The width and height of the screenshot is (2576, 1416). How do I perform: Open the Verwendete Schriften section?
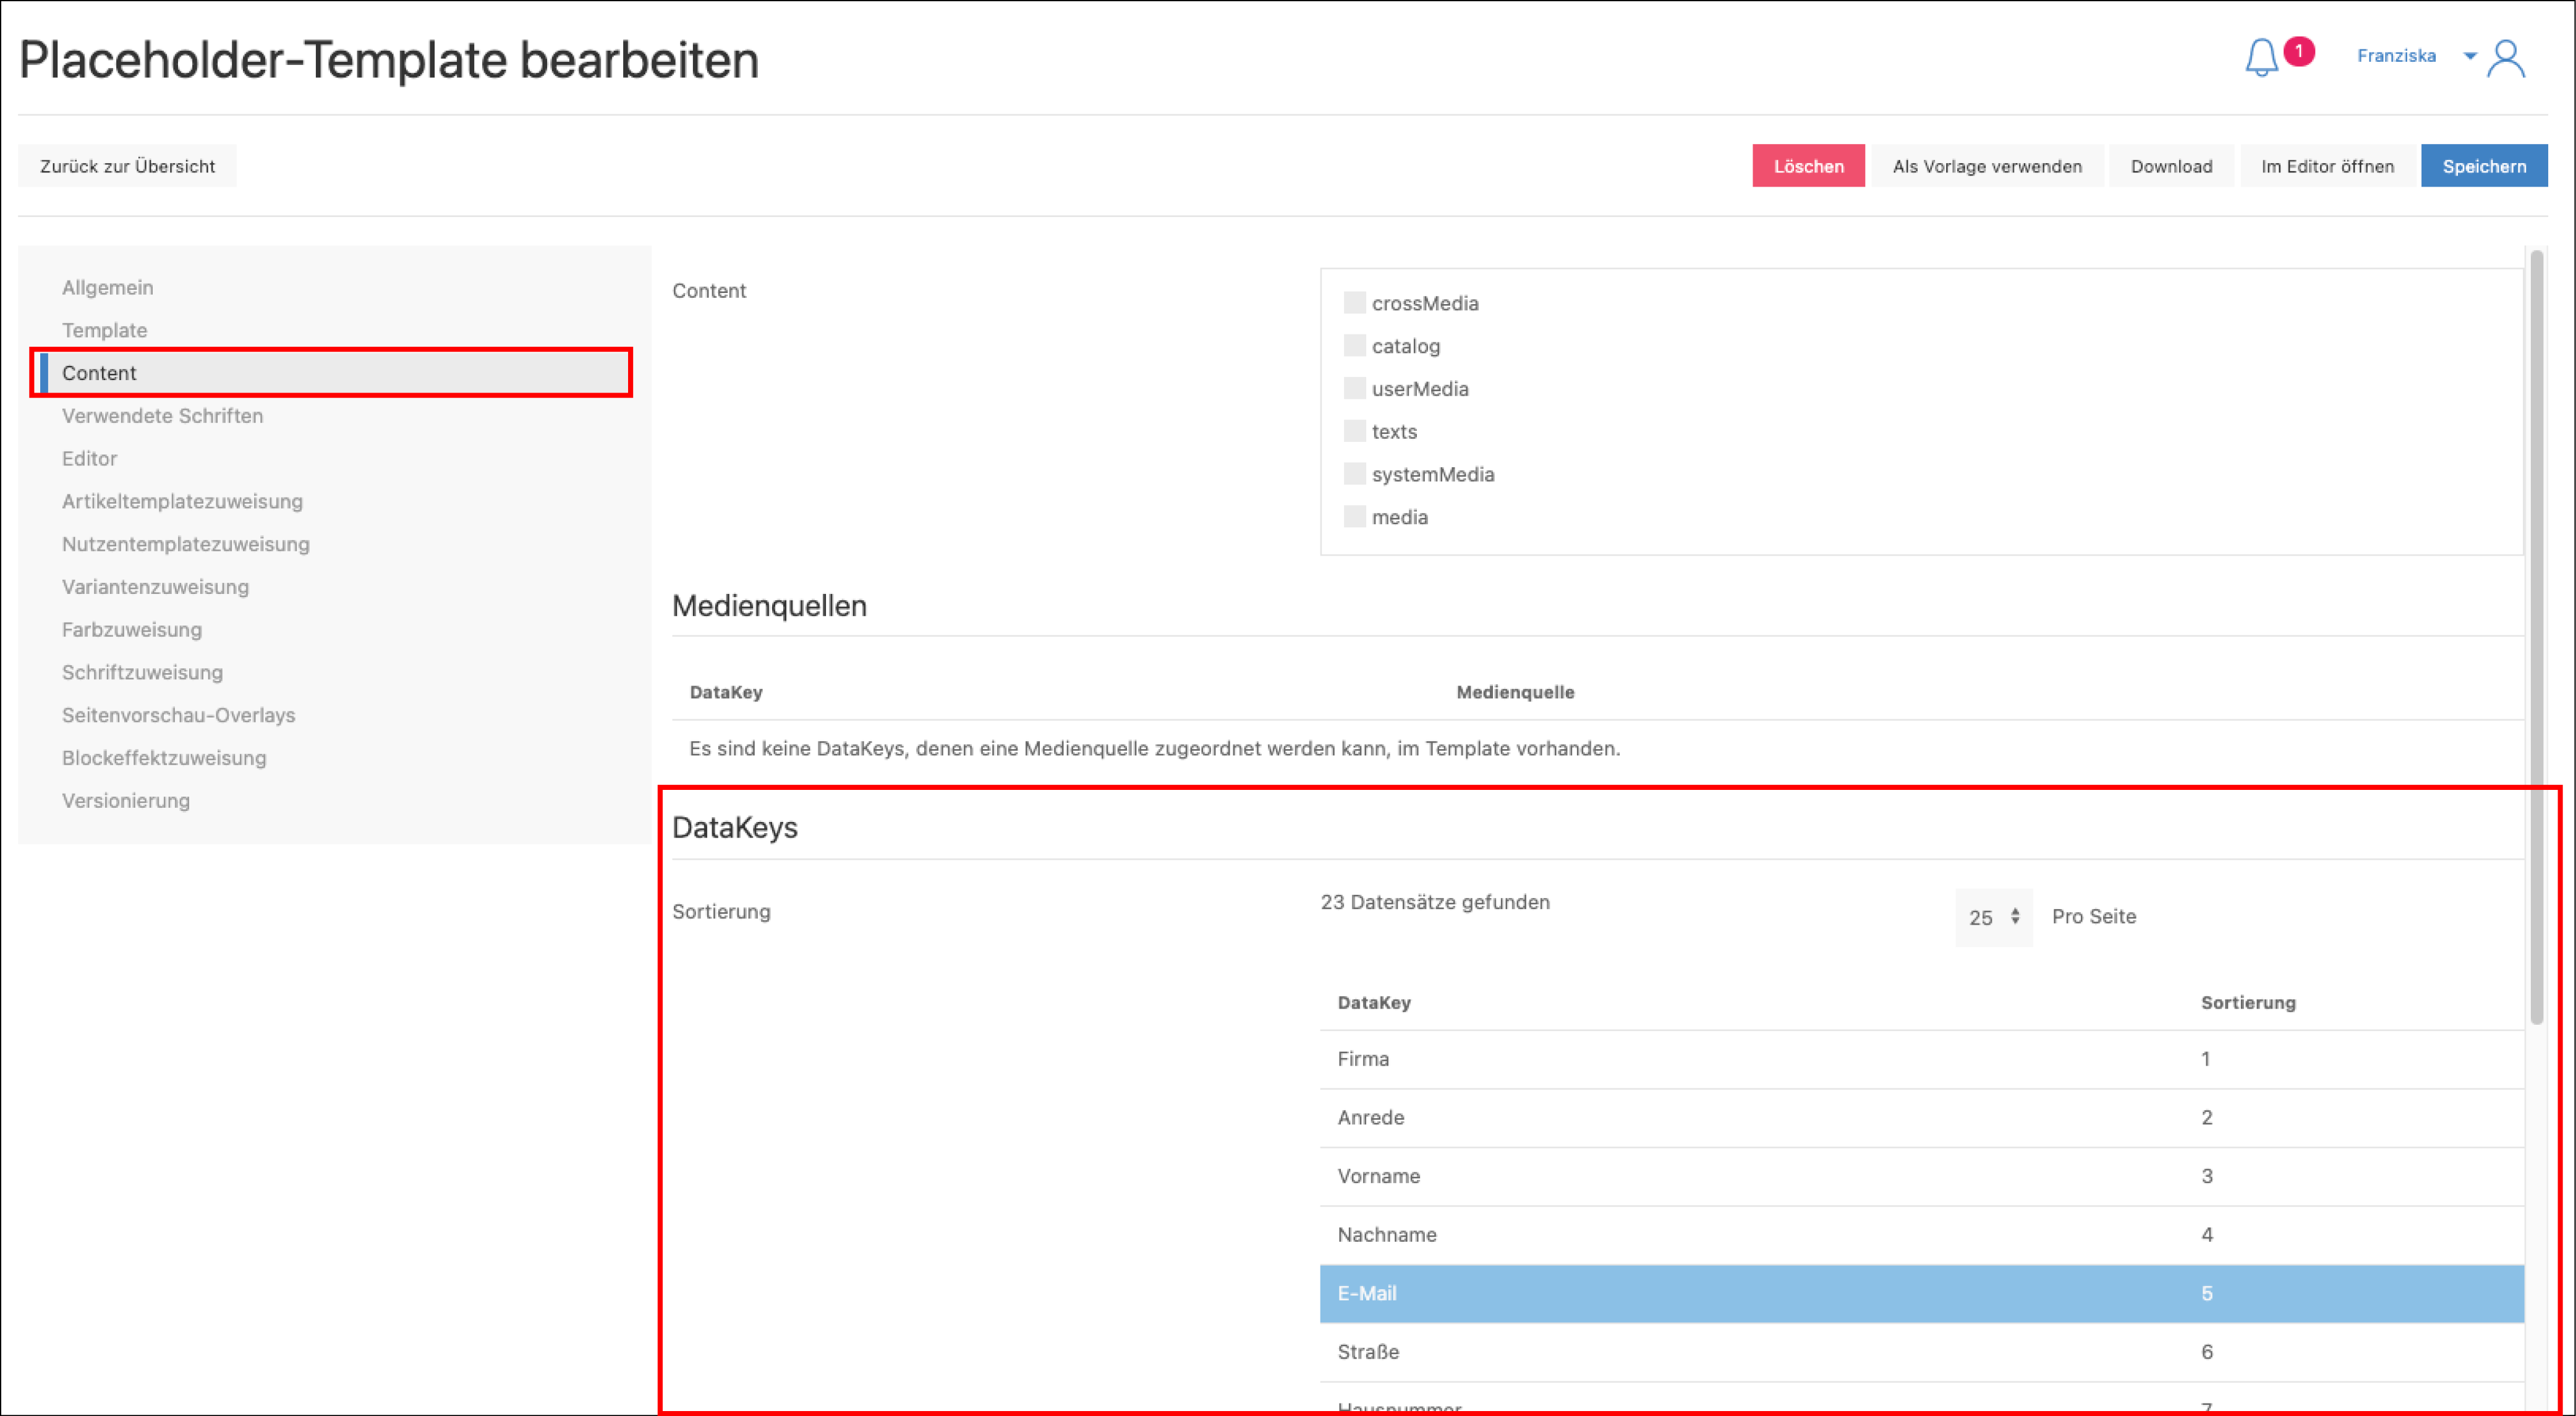coord(162,416)
